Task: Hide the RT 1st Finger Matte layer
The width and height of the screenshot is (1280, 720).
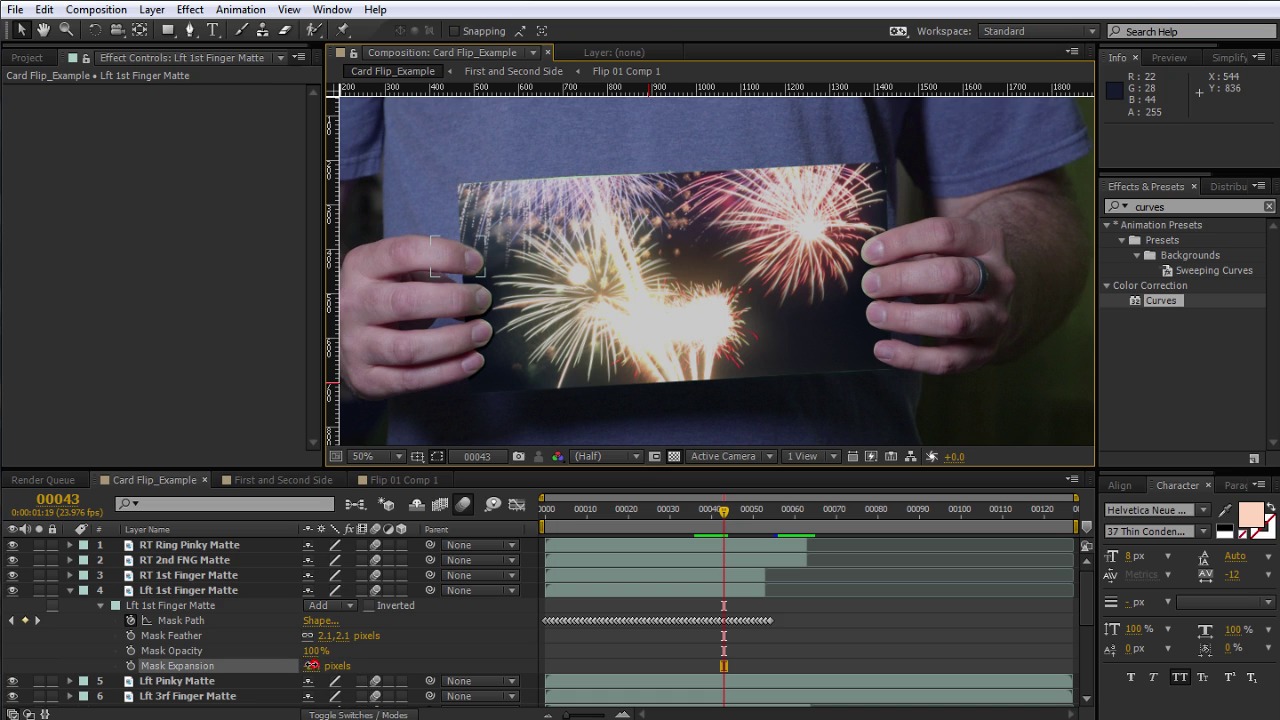Action: 12,575
